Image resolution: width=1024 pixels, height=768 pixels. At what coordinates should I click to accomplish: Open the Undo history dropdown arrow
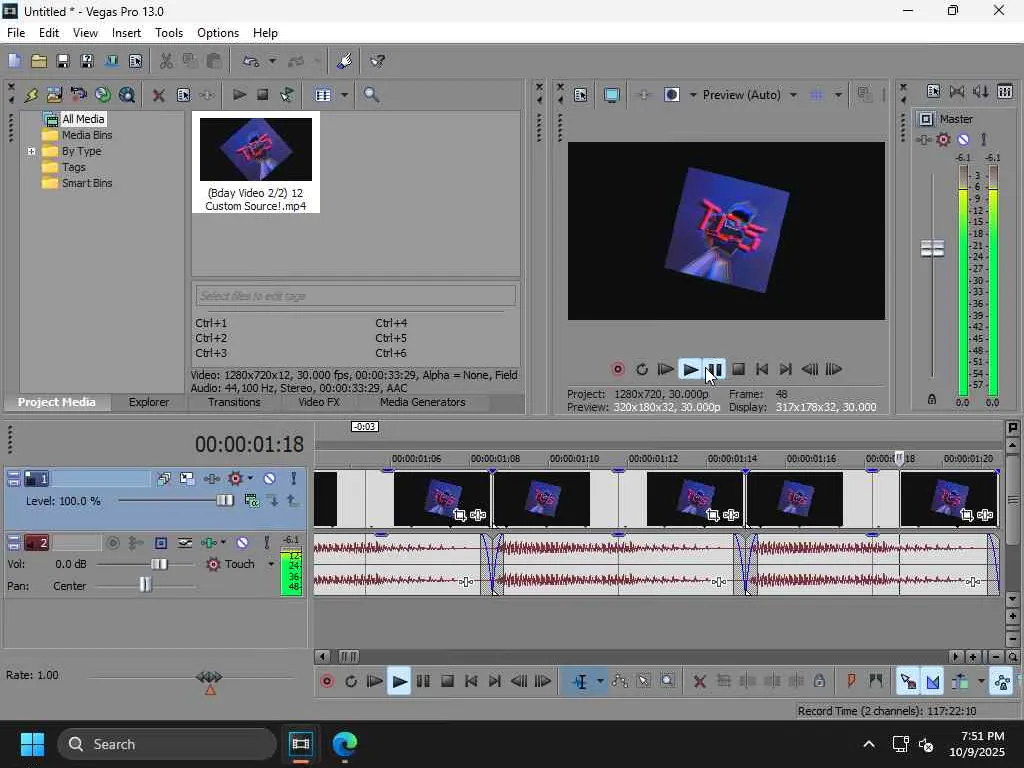pos(272,61)
